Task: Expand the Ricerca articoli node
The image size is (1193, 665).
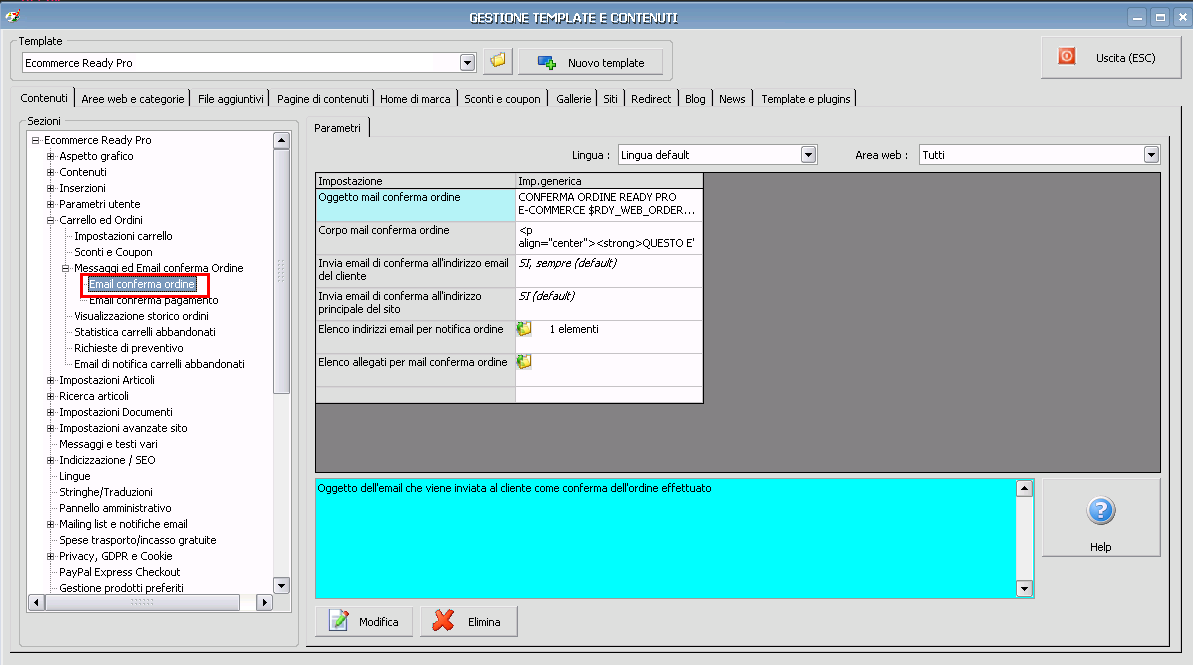Action: pos(50,396)
